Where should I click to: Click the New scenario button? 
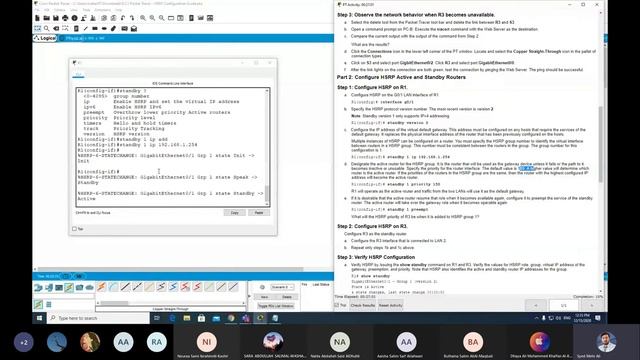264,297
